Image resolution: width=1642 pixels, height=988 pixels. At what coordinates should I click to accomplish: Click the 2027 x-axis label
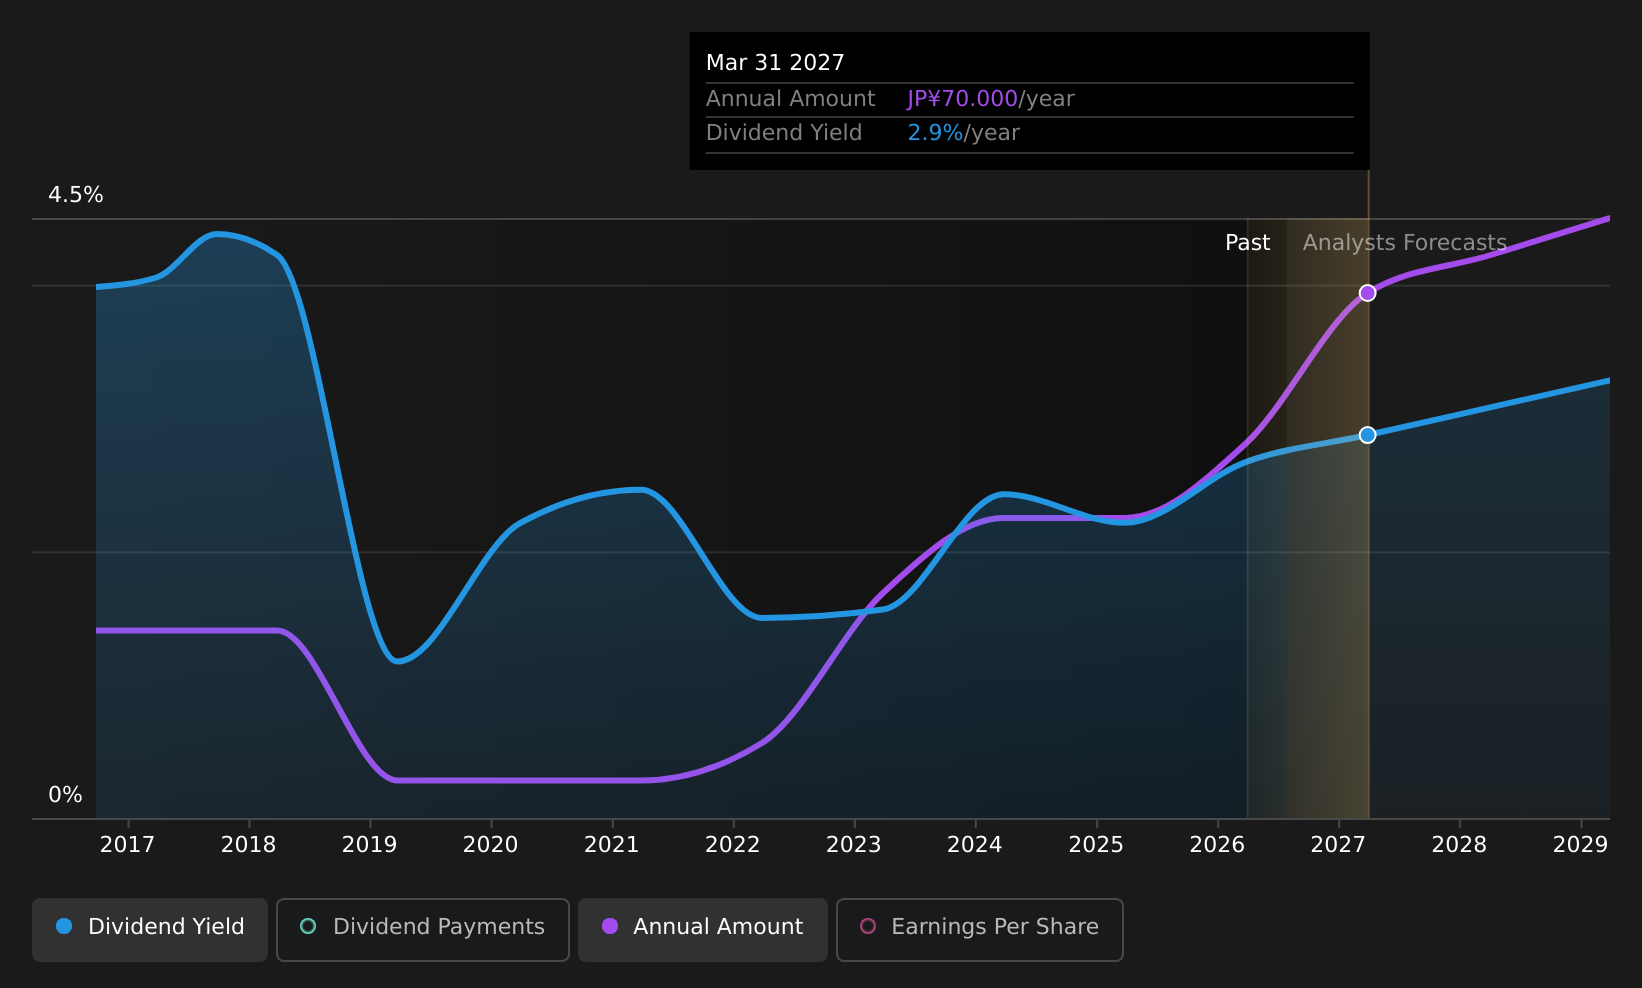point(1338,845)
